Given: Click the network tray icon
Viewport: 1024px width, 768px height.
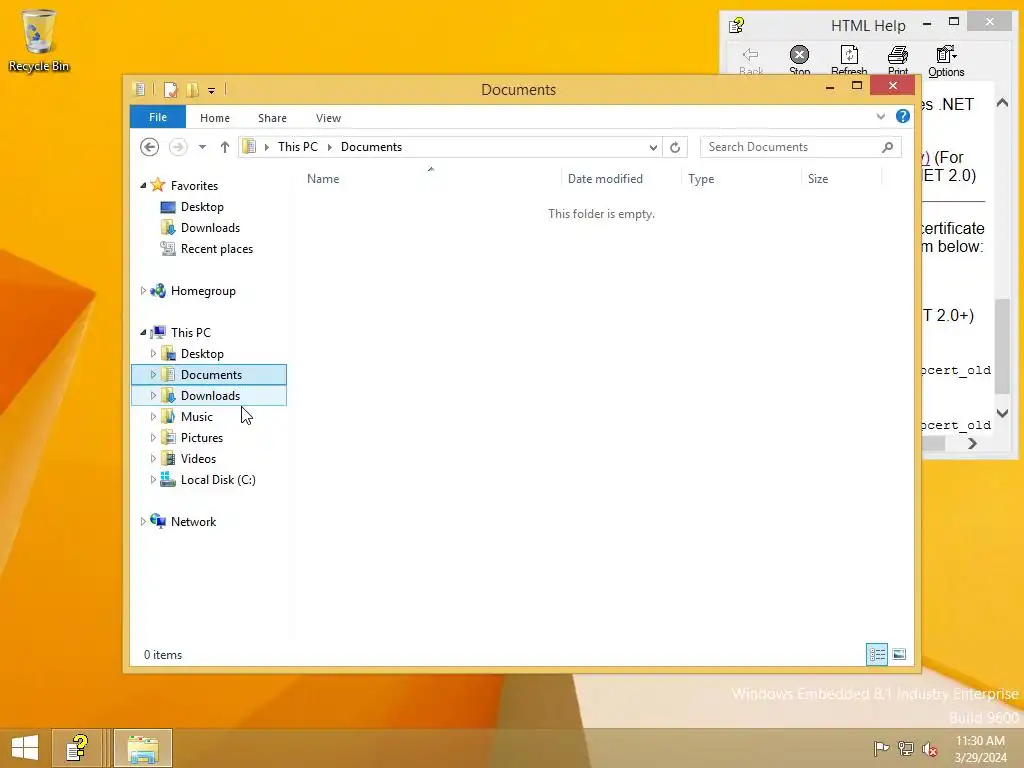Looking at the screenshot, I should [x=905, y=748].
